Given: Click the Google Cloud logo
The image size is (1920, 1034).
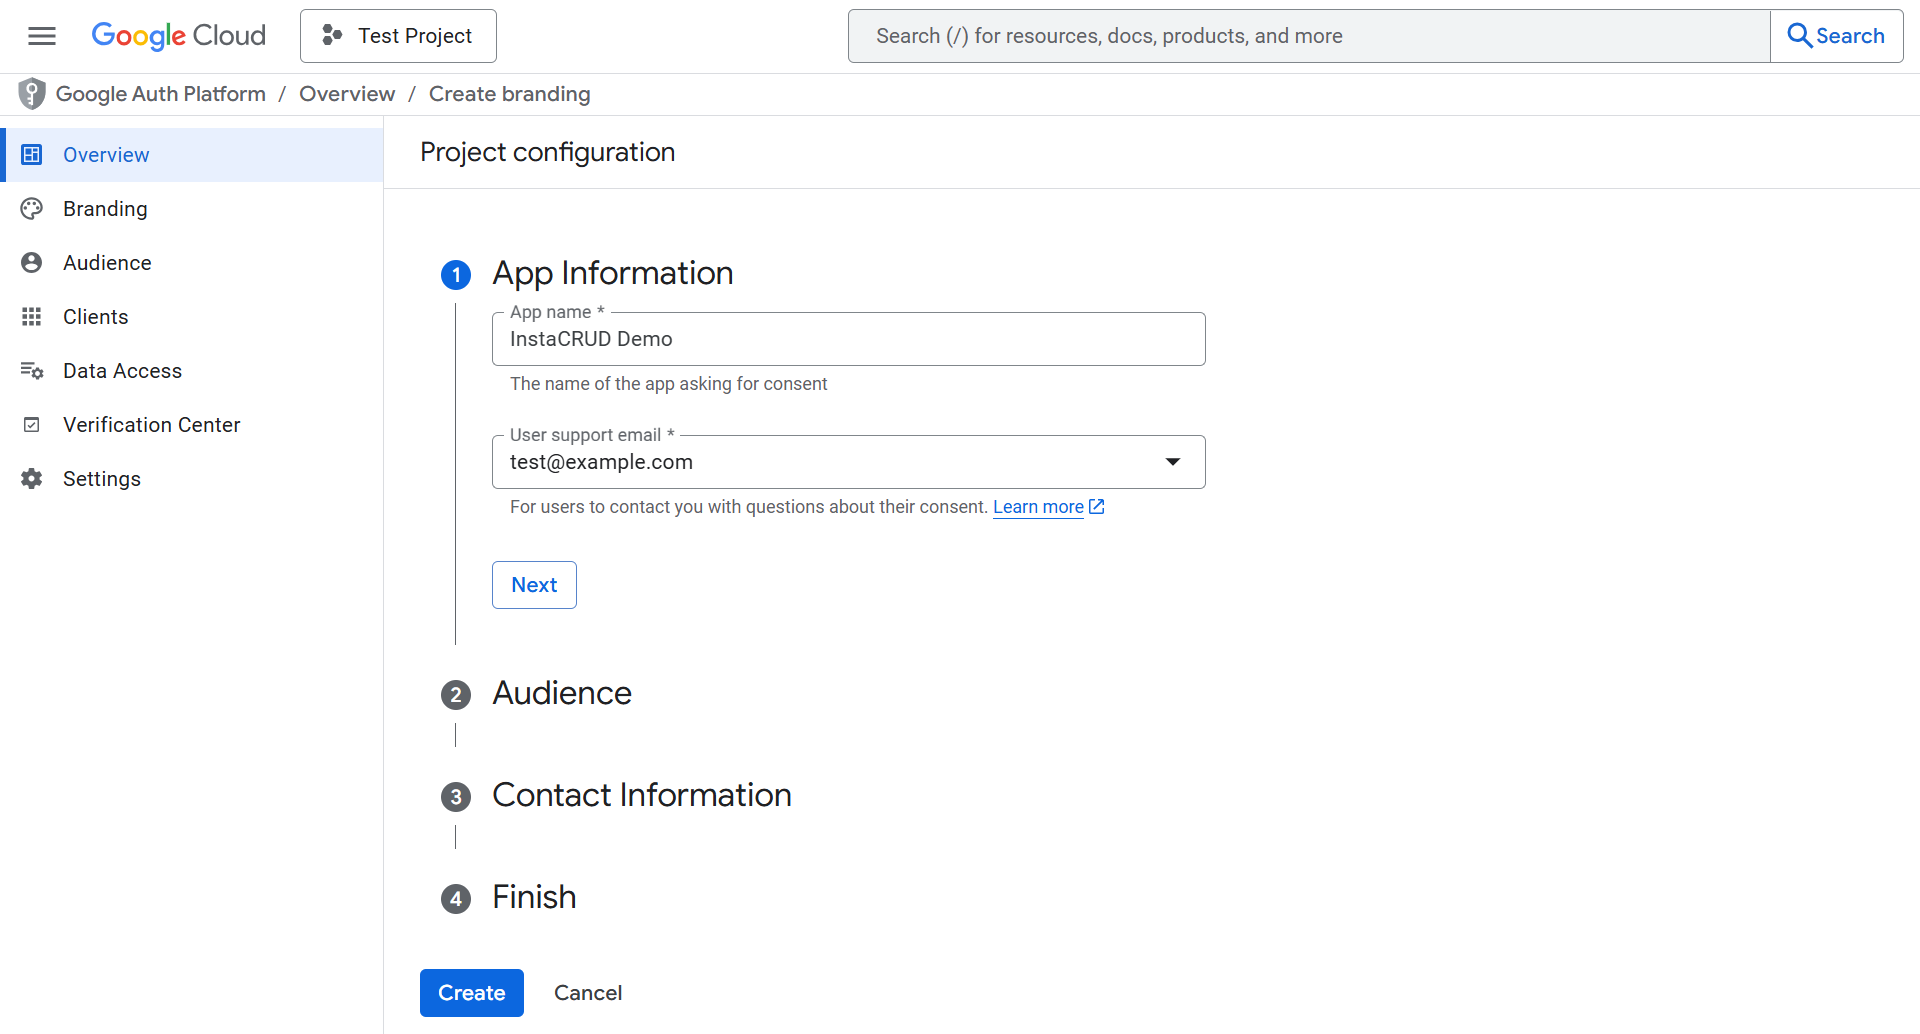Looking at the screenshot, I should pos(178,35).
